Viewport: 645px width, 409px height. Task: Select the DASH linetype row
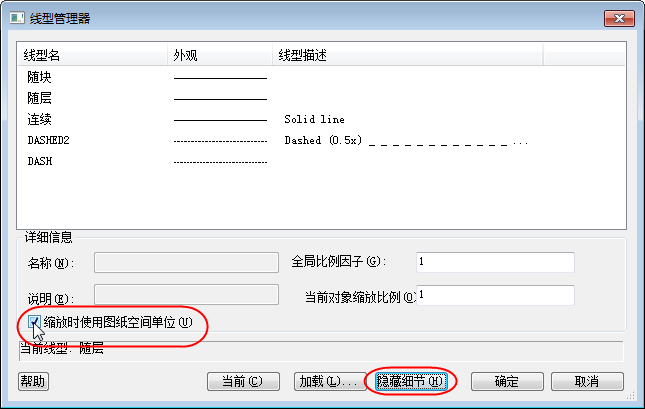321,161
